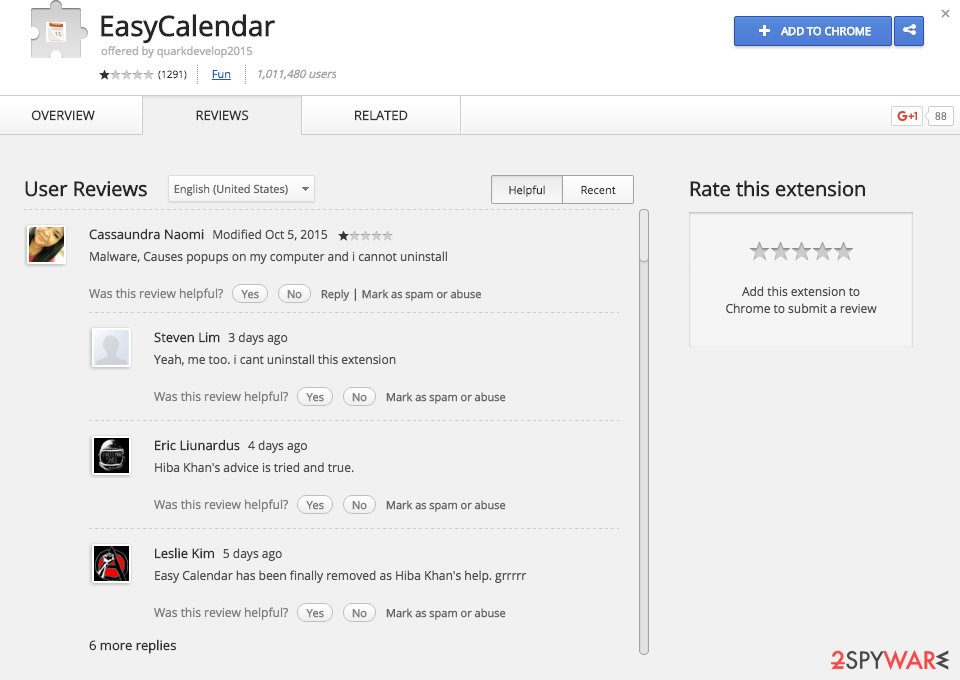Viewport: 960px width, 680px height.
Task: Click the extension star rating in header
Action: point(126,75)
